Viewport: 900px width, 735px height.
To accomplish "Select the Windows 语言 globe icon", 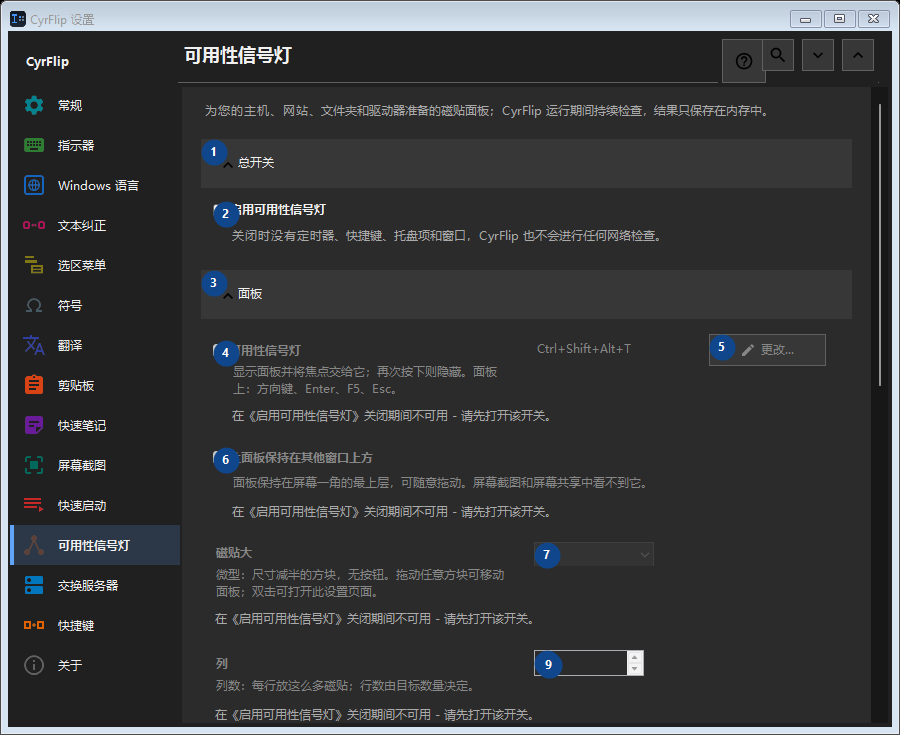I will tap(34, 185).
